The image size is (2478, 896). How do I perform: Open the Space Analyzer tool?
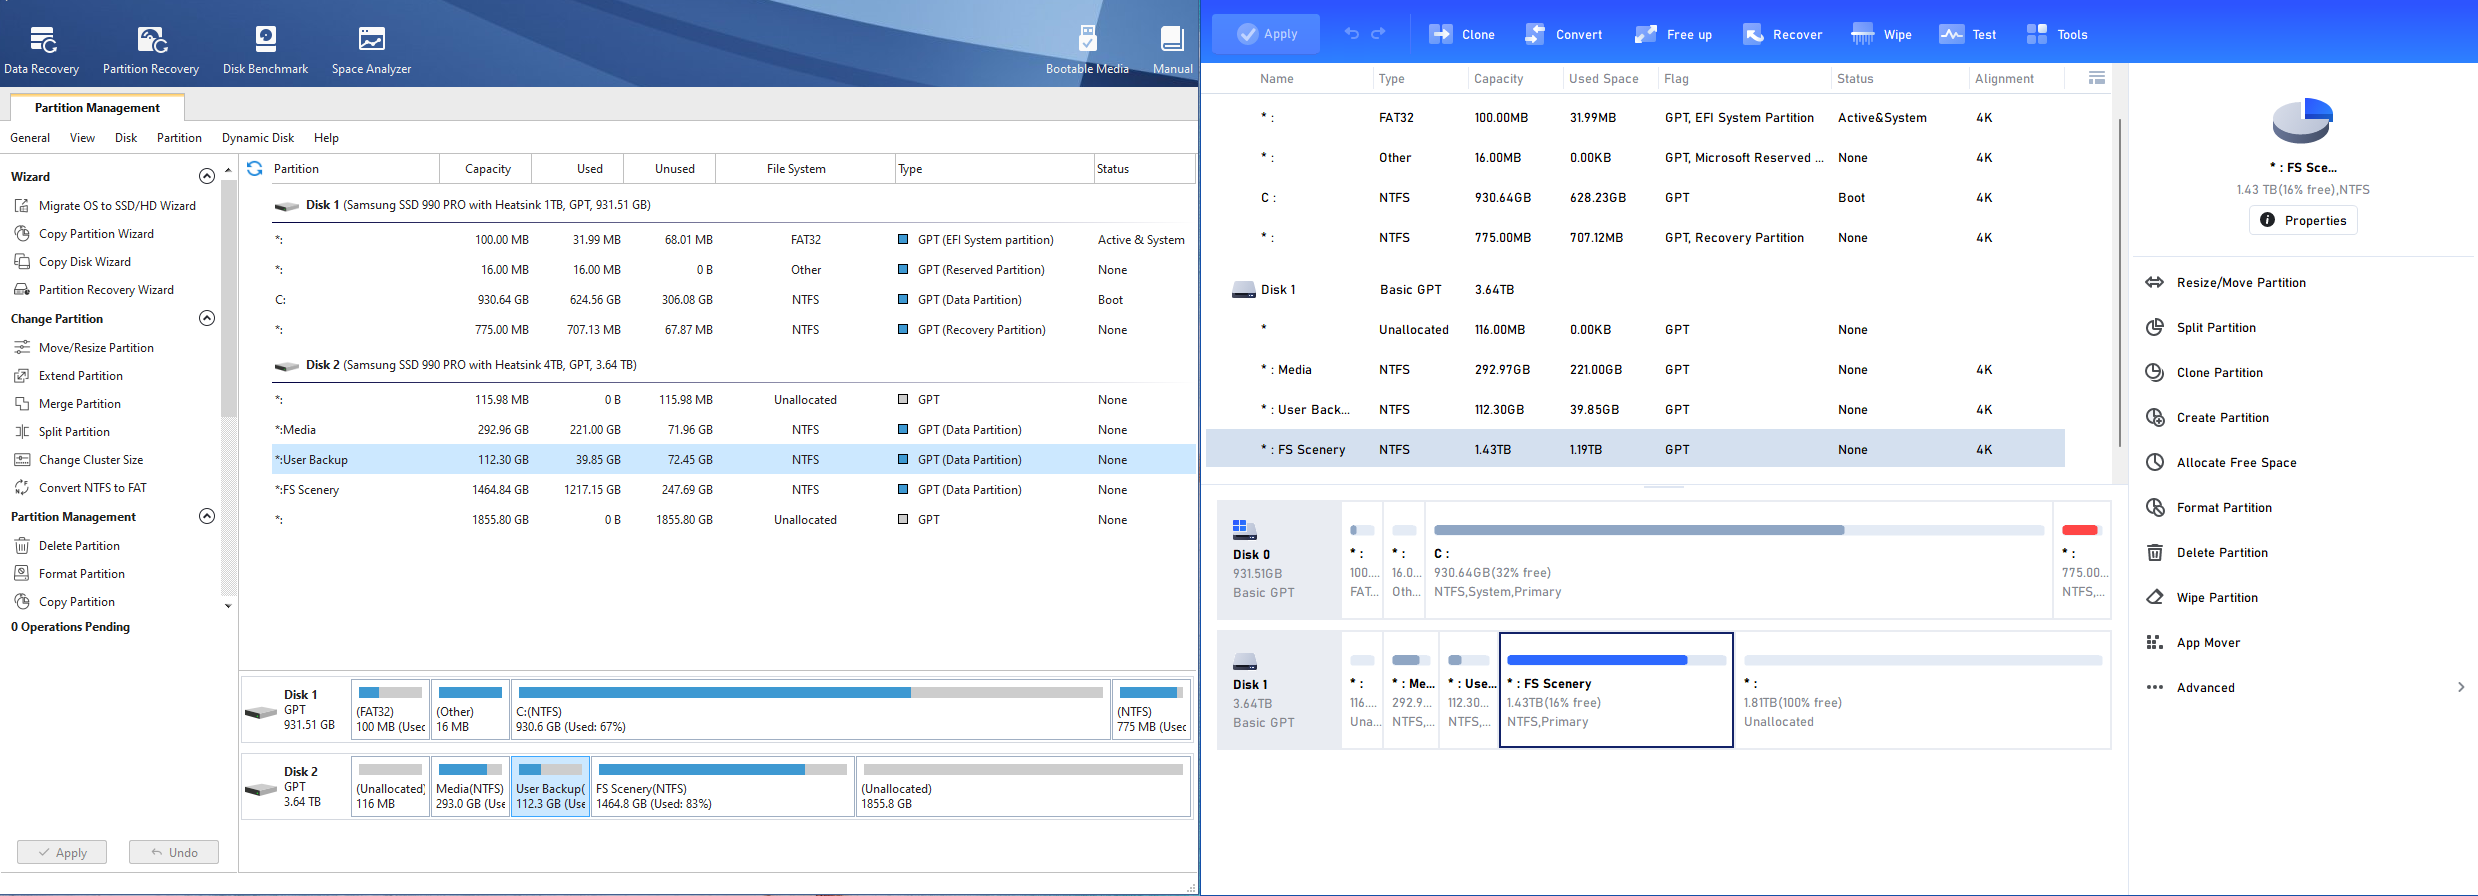tap(371, 50)
